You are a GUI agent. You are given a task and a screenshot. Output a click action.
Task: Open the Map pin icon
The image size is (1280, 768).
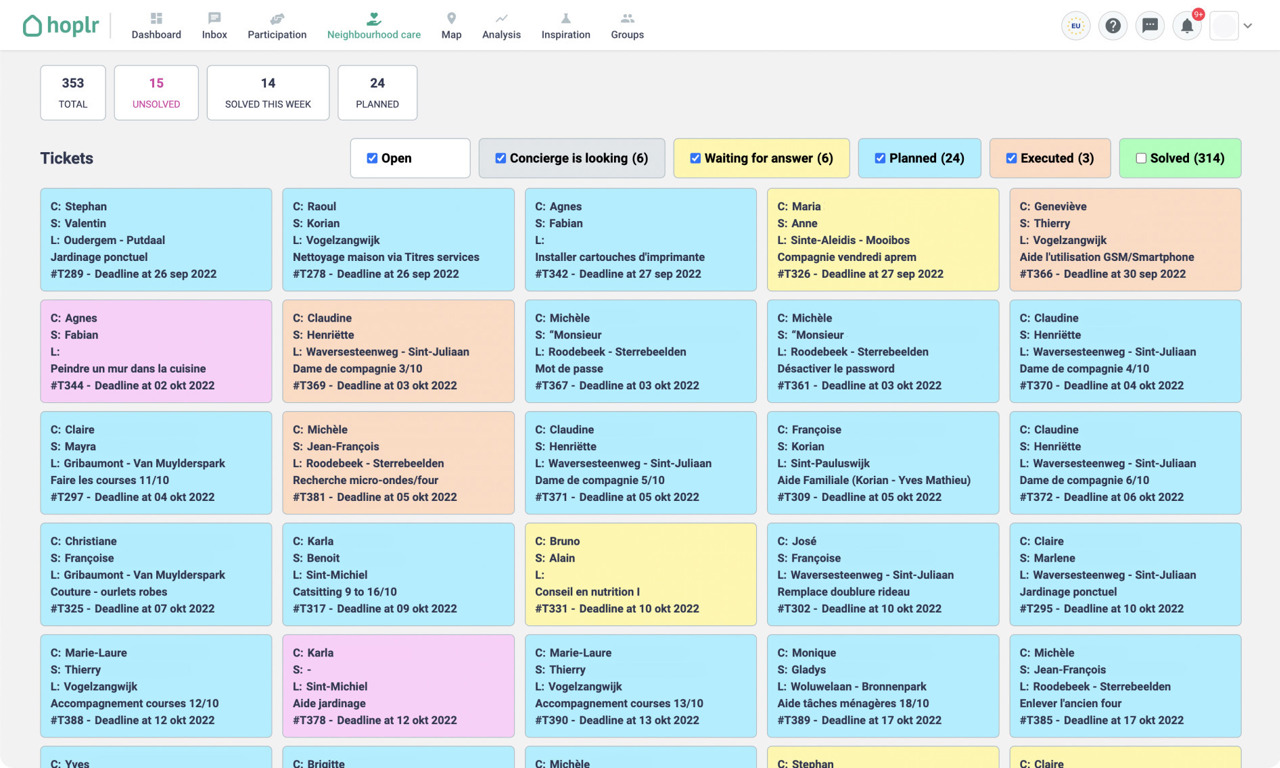[451, 18]
